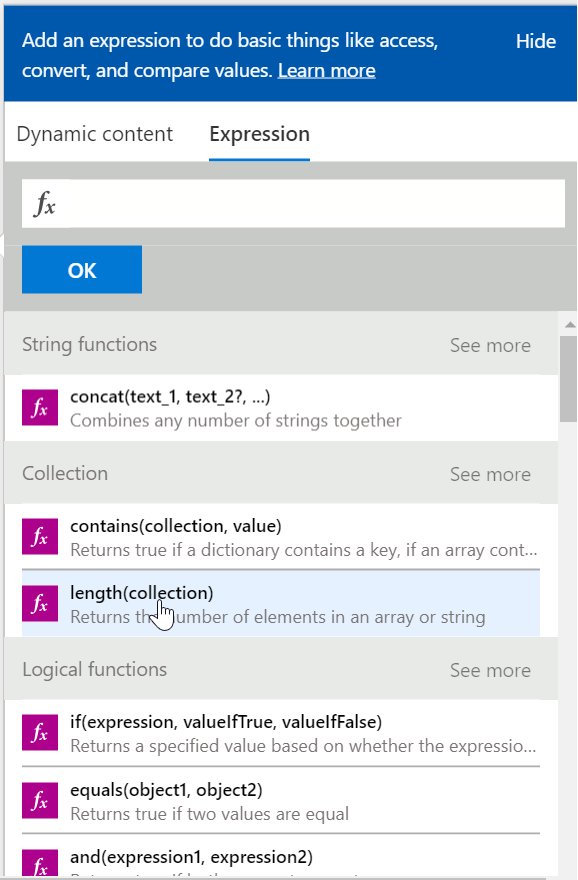See more Logical functions

click(490, 670)
